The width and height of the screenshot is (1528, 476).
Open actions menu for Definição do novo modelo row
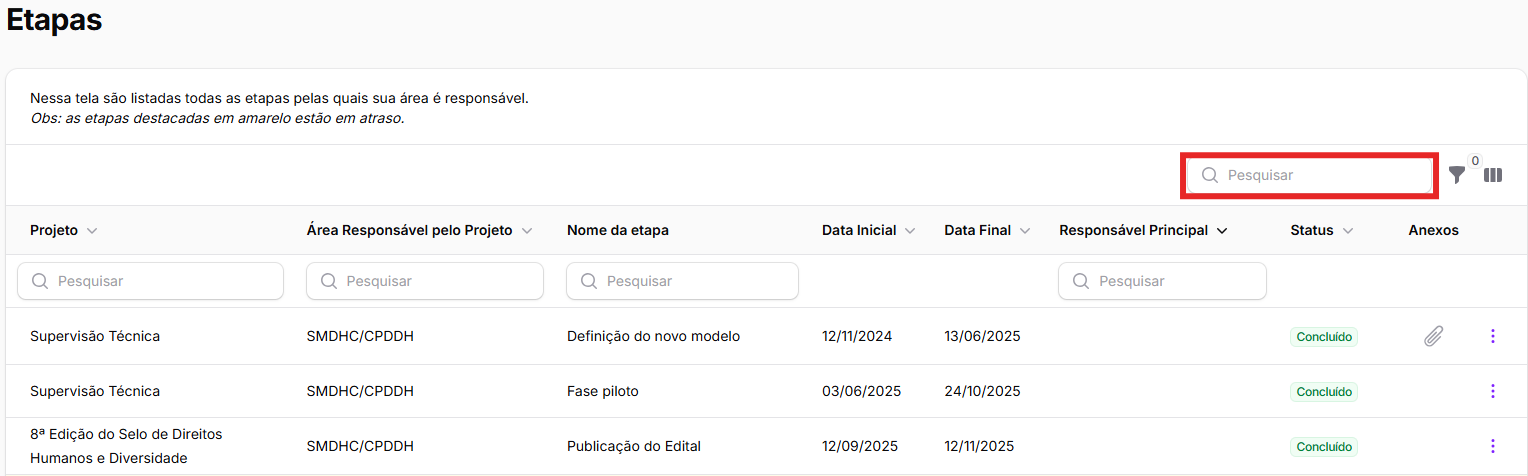coord(1492,337)
